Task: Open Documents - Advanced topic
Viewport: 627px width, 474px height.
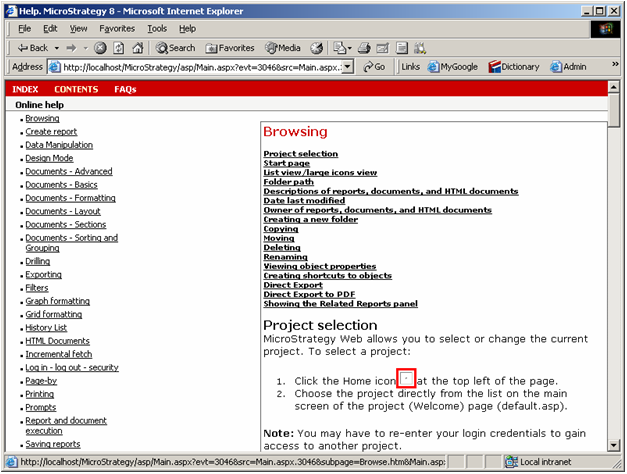Action: pos(69,171)
